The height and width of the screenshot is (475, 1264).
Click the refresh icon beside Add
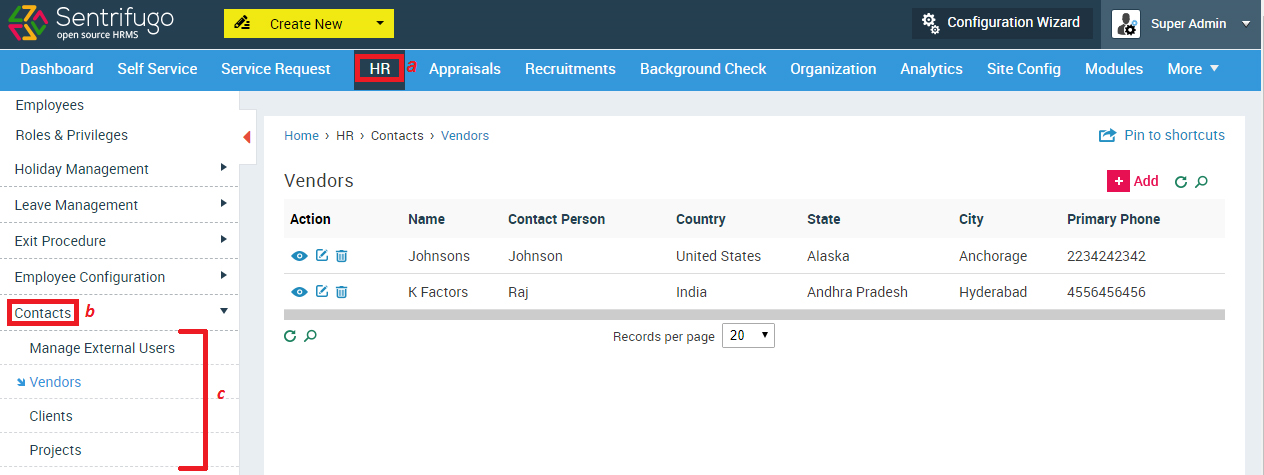[x=1181, y=182]
